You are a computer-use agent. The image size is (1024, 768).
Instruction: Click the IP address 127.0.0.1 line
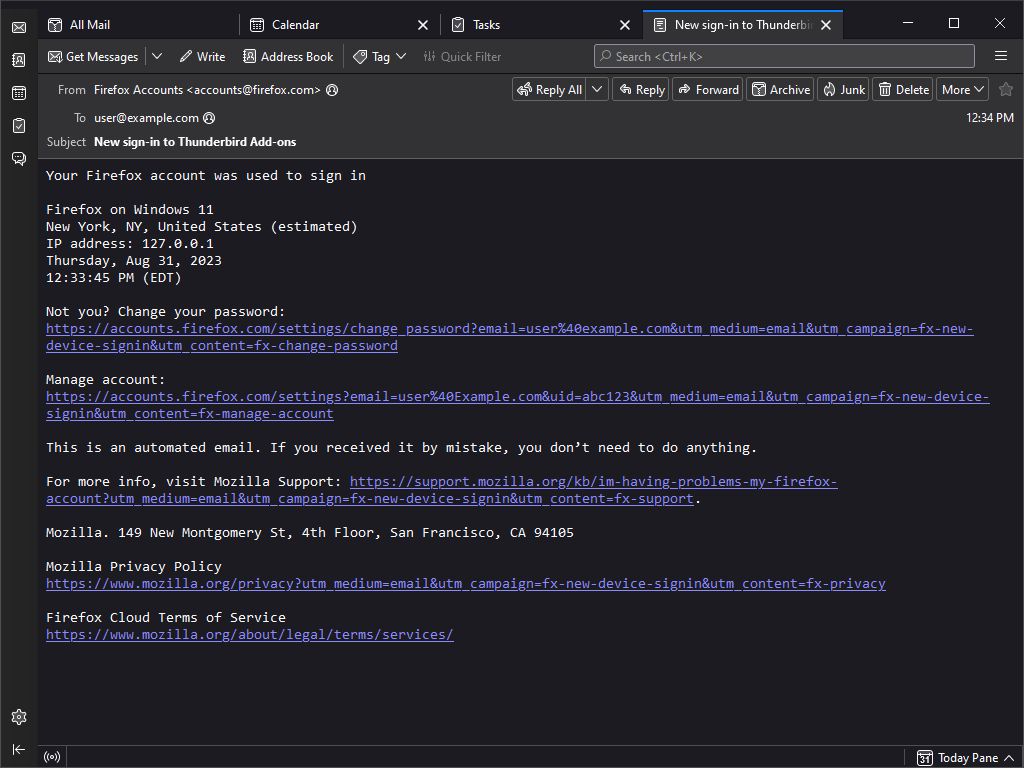tap(129, 244)
